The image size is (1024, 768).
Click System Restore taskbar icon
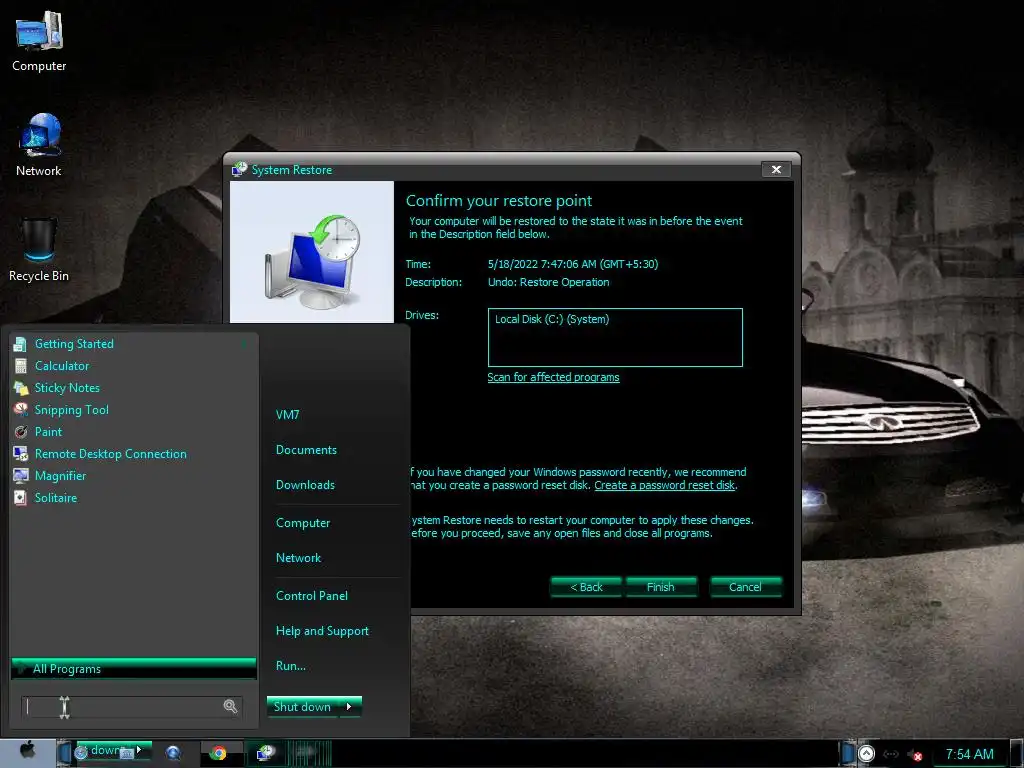click(266, 753)
